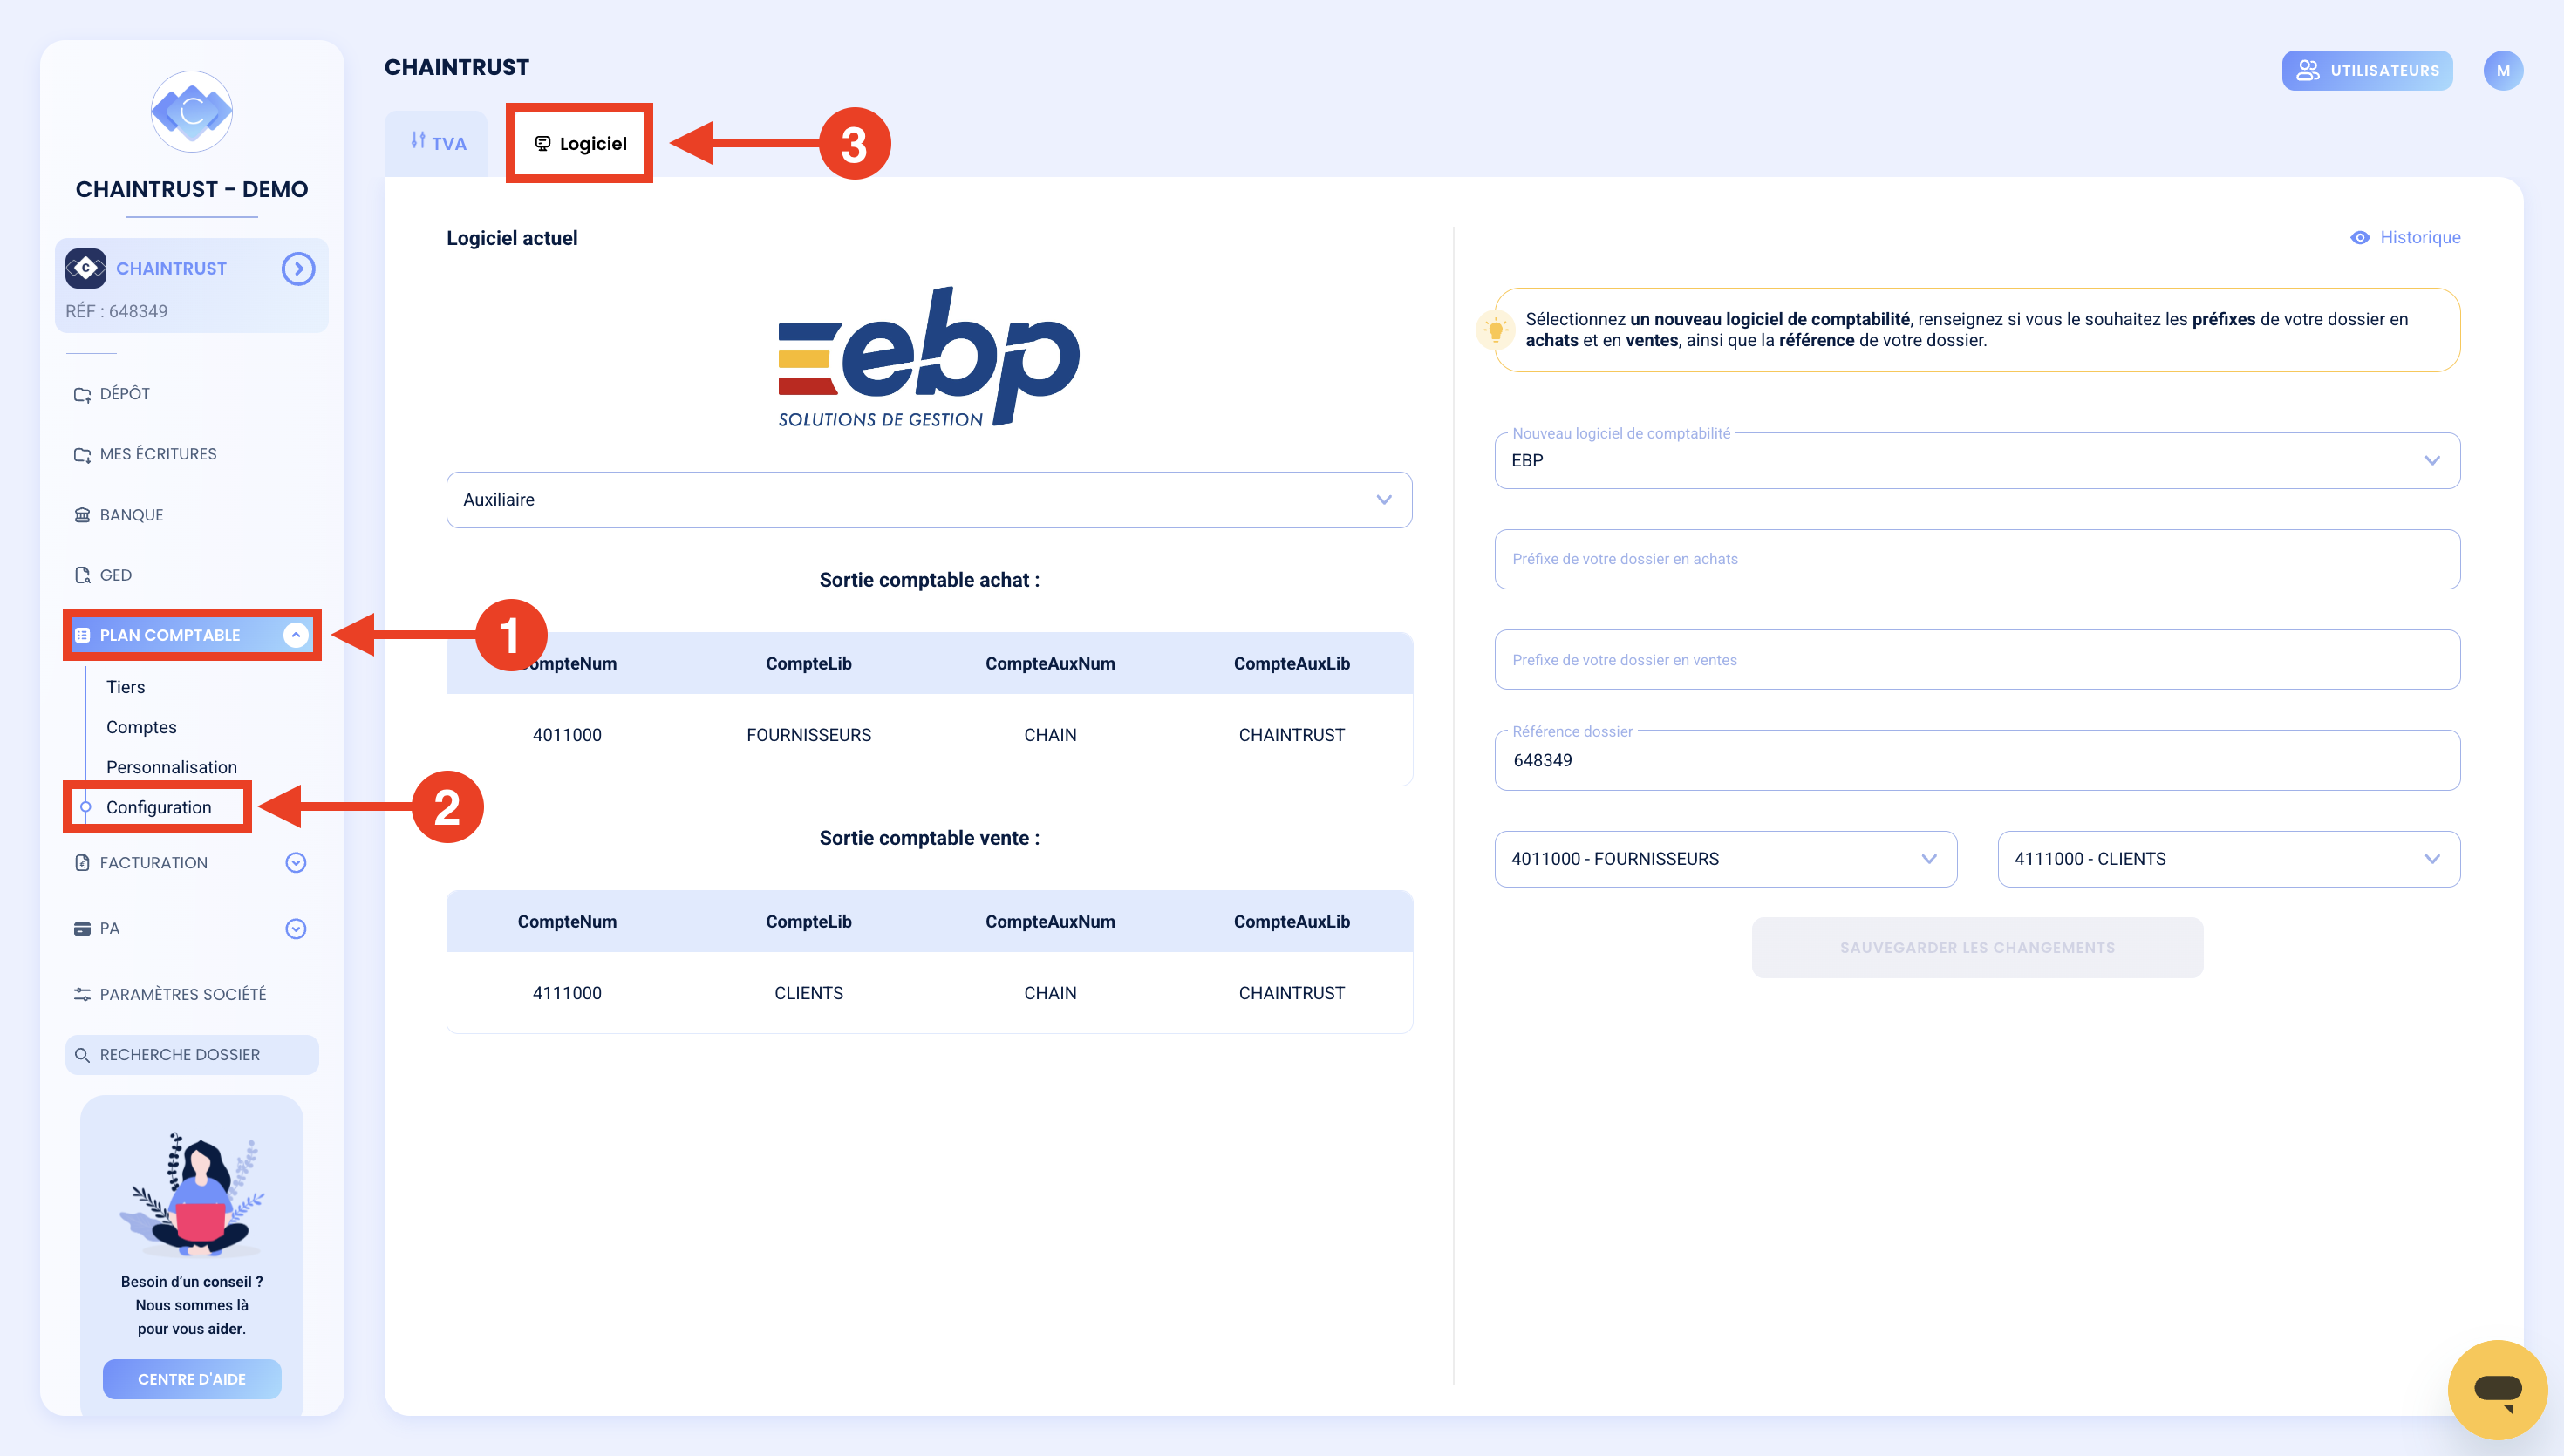Image resolution: width=2564 pixels, height=1456 pixels.
Task: Click the préfixe dossier en ventes field
Action: 1977,660
